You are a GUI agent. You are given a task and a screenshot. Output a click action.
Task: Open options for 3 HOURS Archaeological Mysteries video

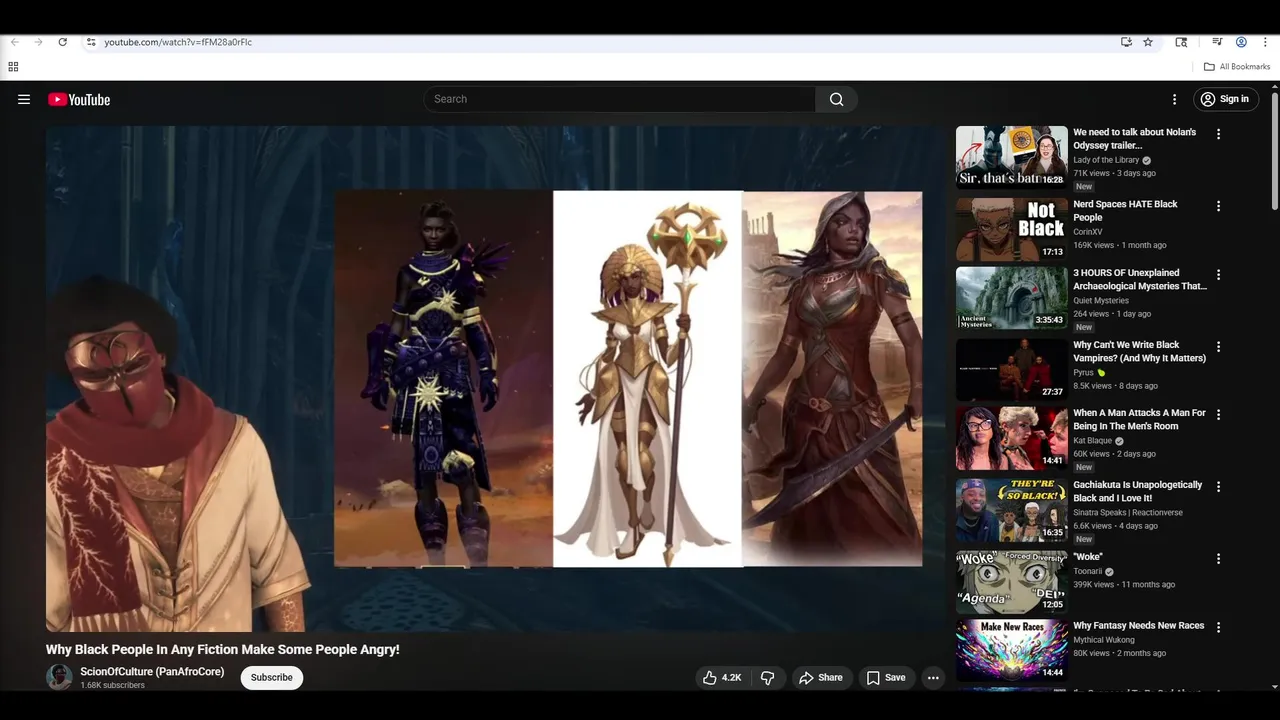(x=1218, y=274)
